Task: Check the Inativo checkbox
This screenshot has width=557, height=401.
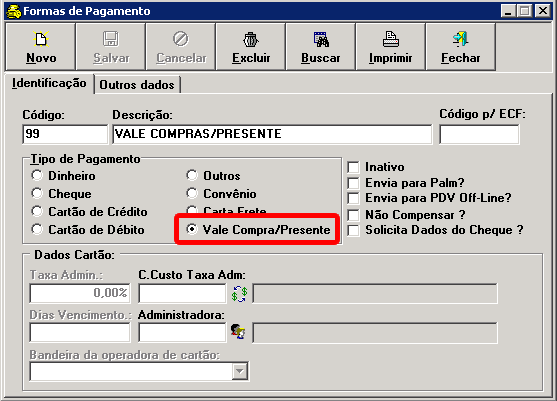Action: click(x=353, y=167)
